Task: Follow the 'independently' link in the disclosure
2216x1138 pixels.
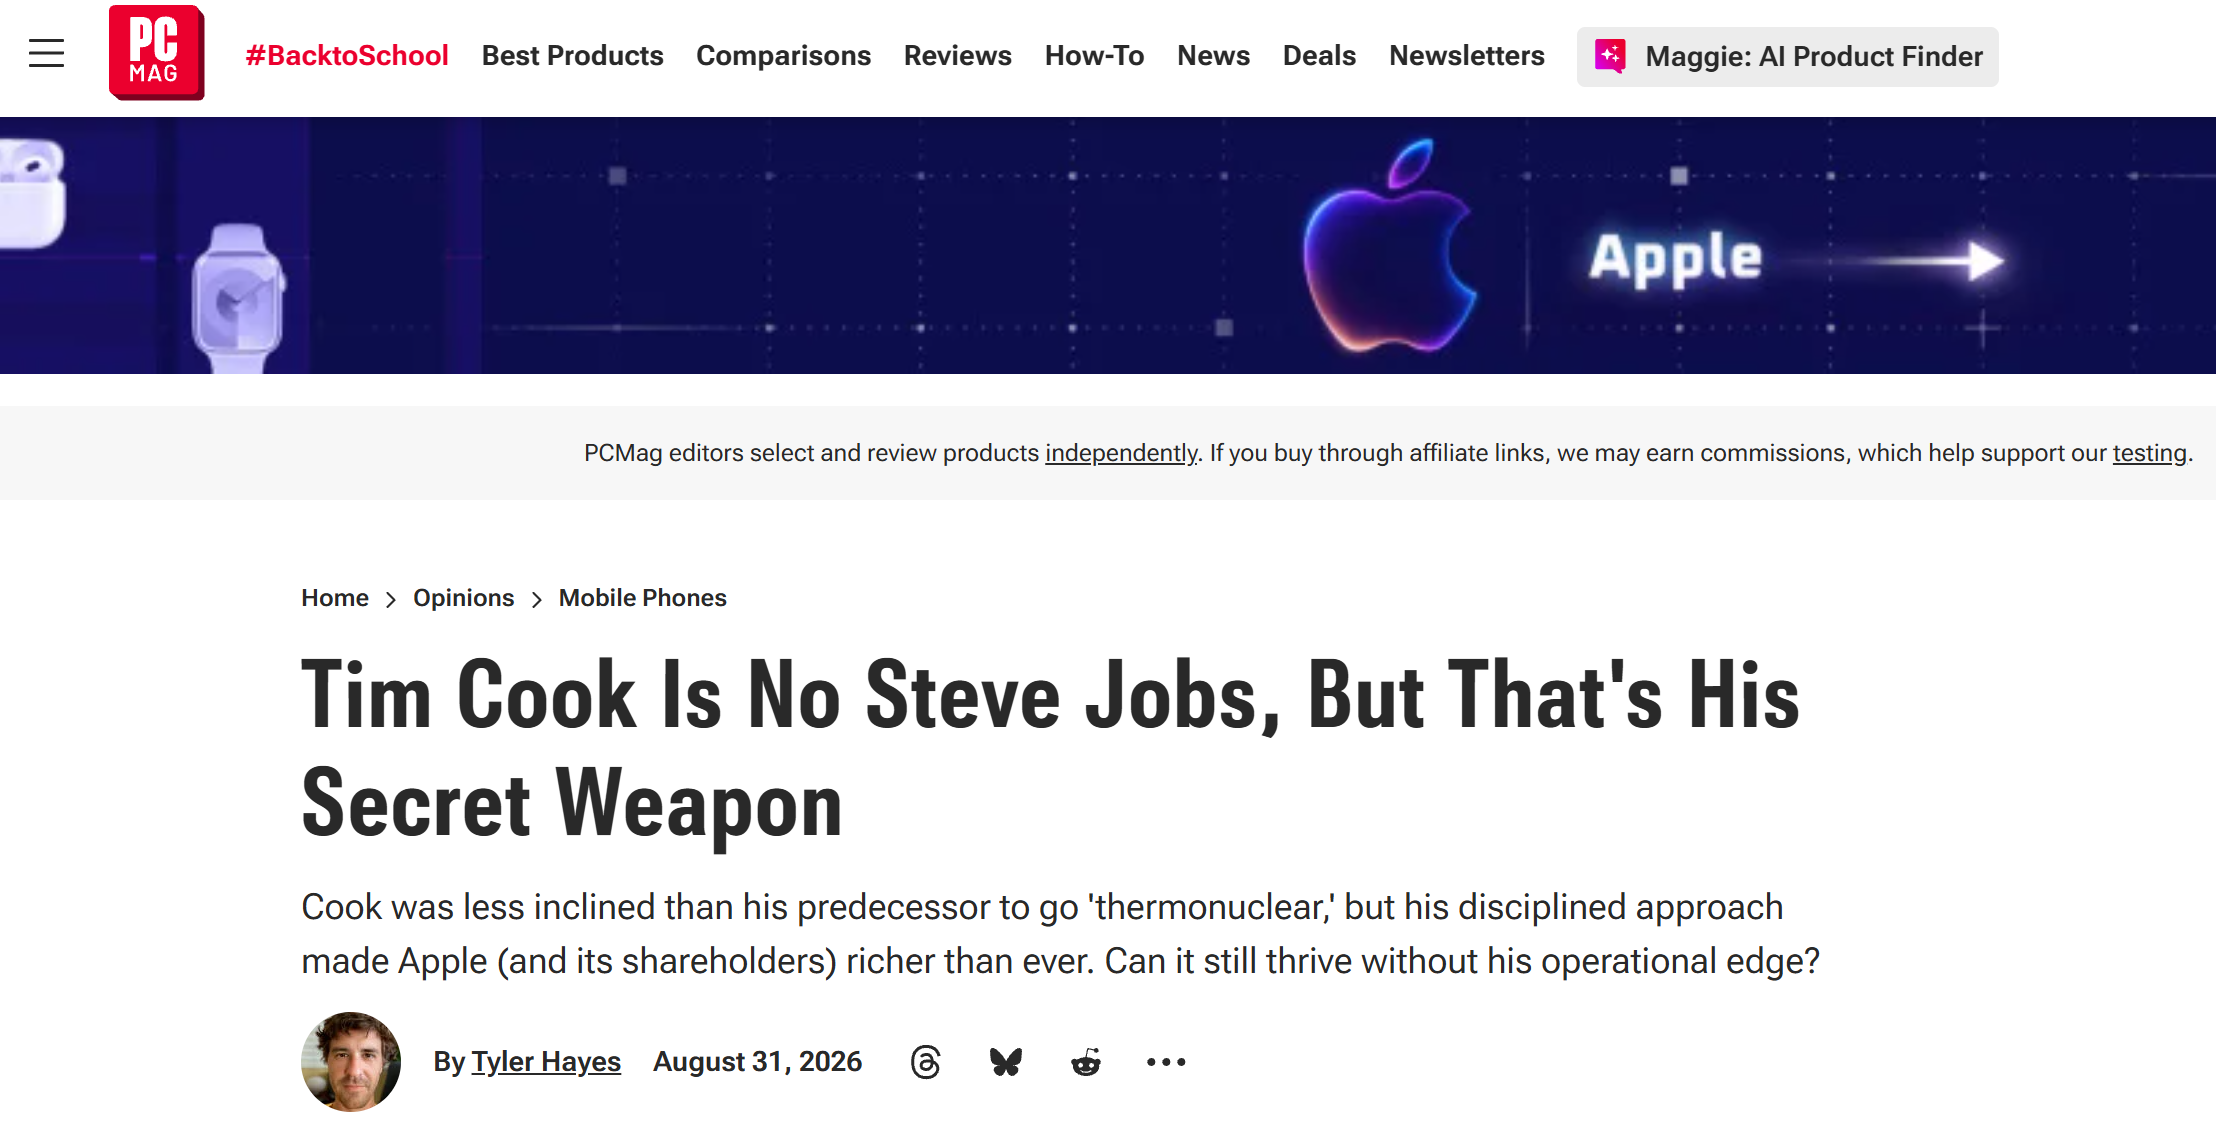Action: coord(1121,453)
